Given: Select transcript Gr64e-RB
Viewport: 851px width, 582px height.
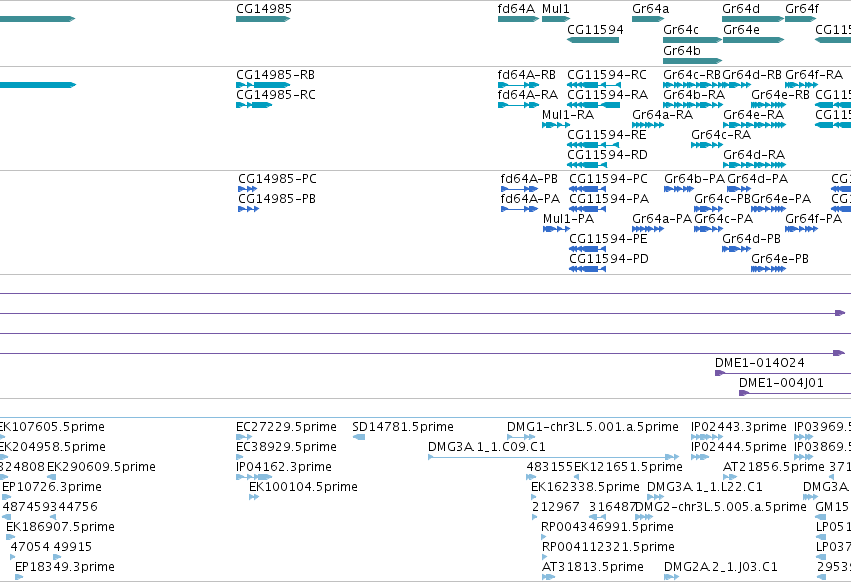Looking at the screenshot, I should pyautogui.click(x=768, y=105).
